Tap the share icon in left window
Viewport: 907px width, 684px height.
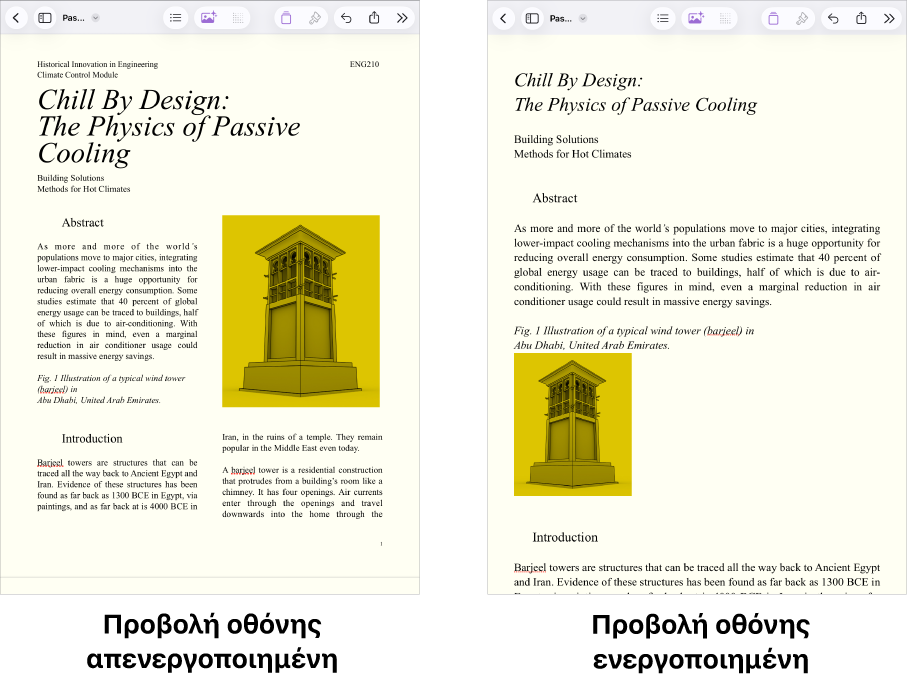(x=374, y=18)
